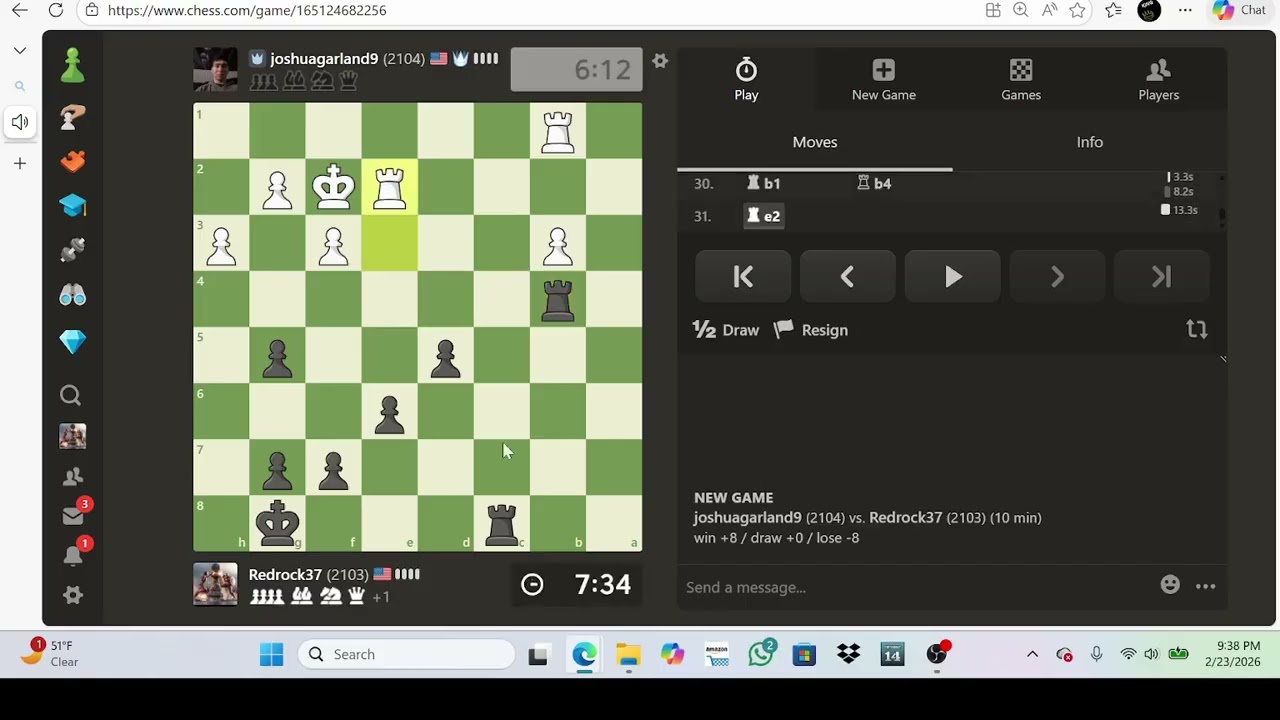Go to next move arrow
The width and height of the screenshot is (1280, 720).
tap(1057, 276)
